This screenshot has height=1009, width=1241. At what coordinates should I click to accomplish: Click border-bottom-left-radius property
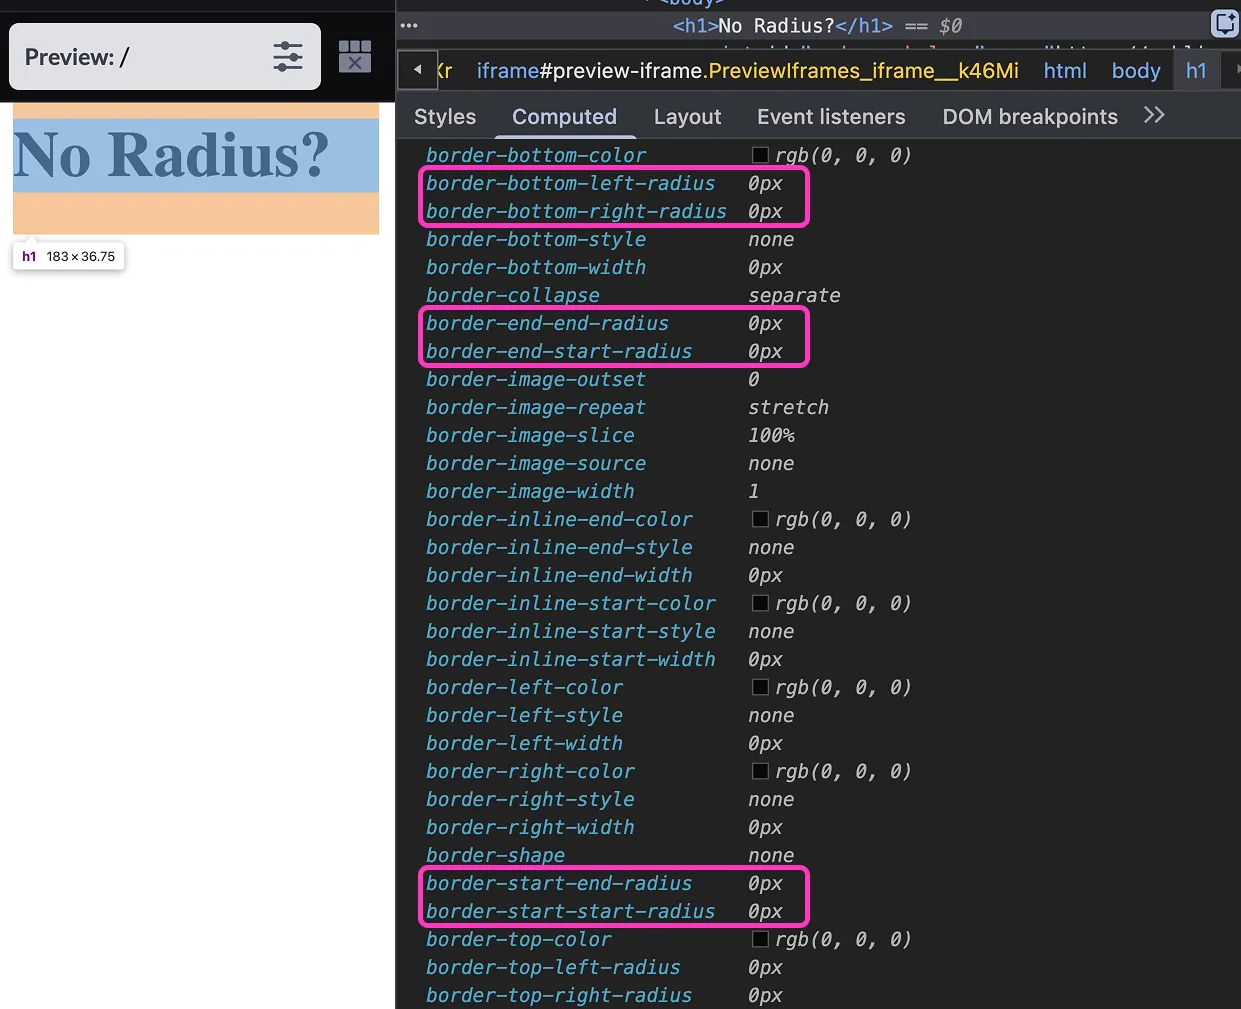point(570,183)
